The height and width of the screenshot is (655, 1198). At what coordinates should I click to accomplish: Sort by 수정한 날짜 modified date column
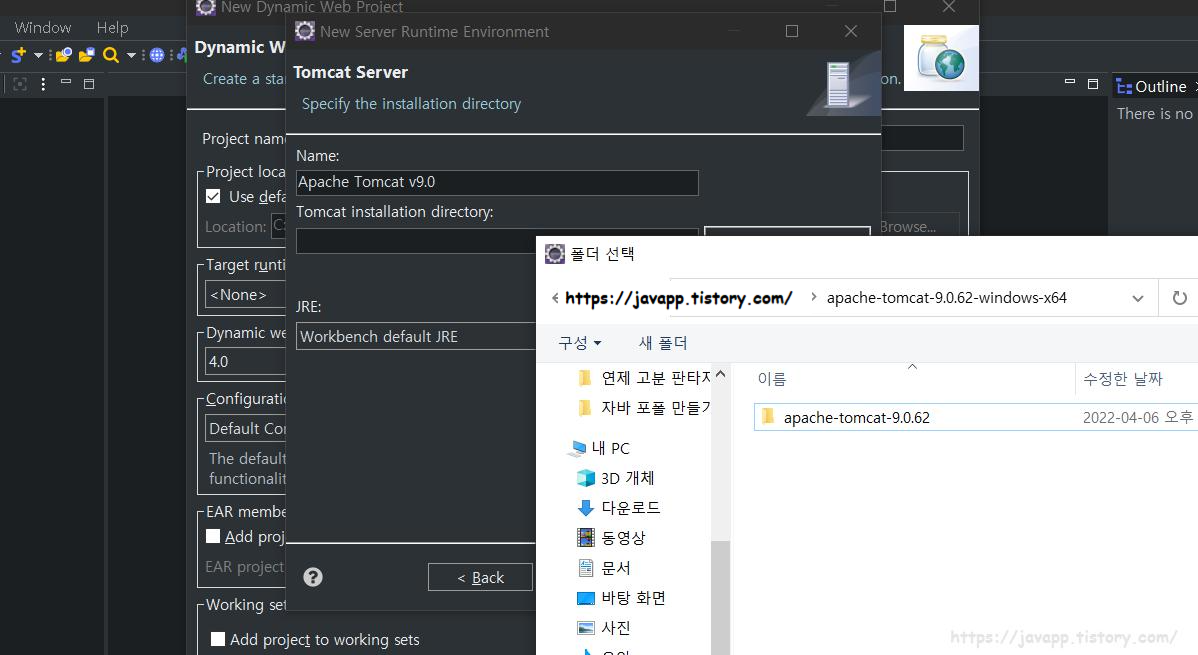(x=1122, y=378)
